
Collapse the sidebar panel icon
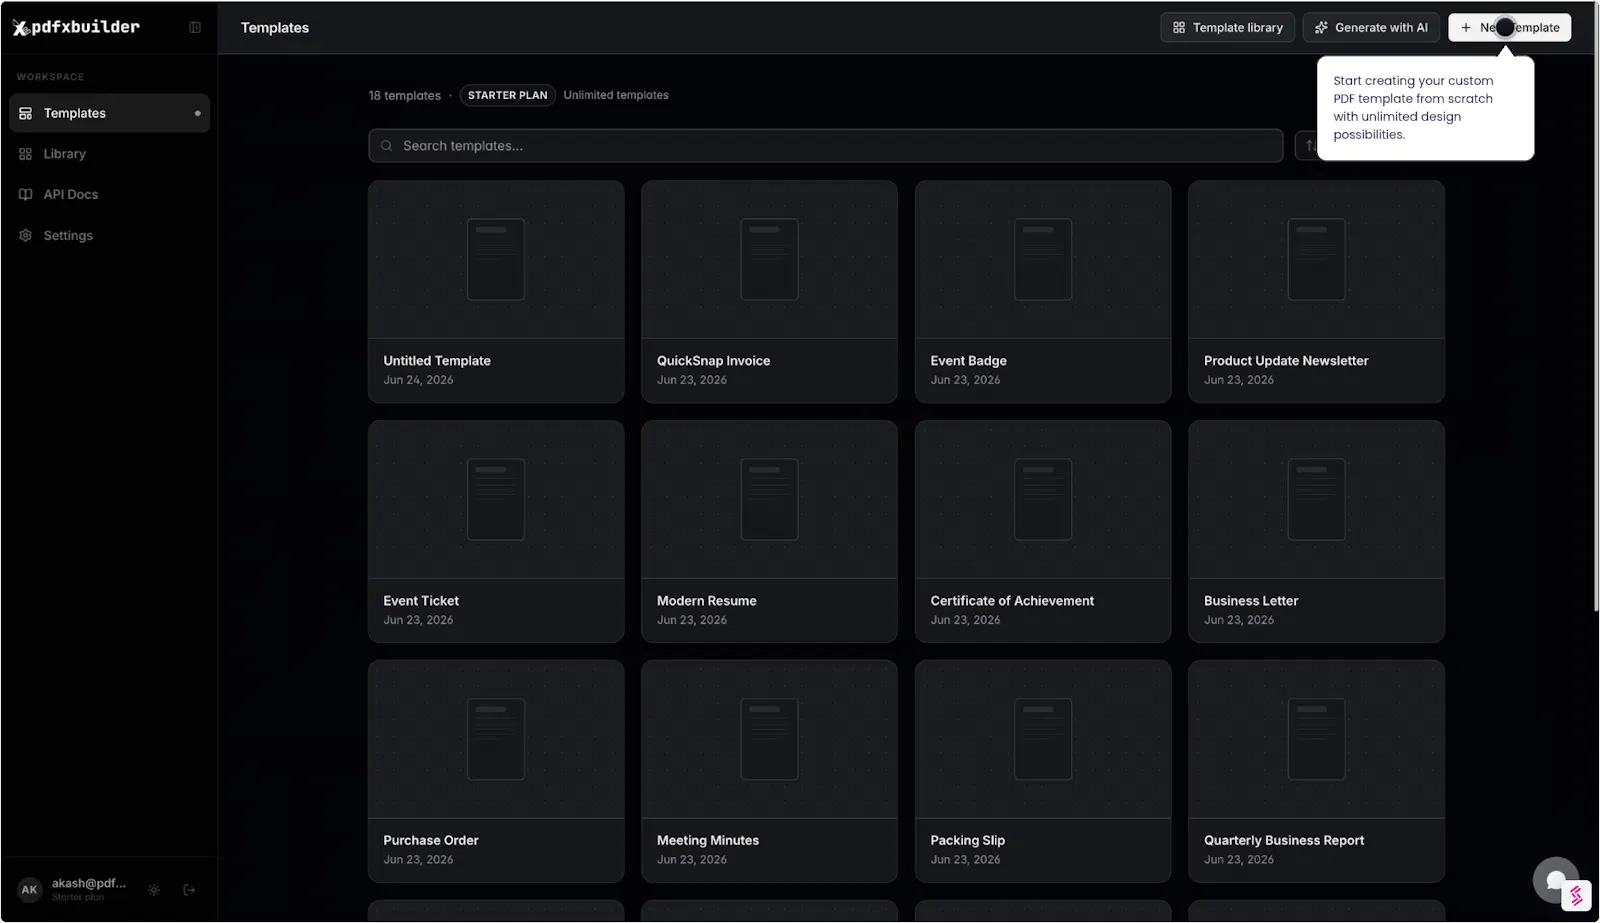pos(195,28)
